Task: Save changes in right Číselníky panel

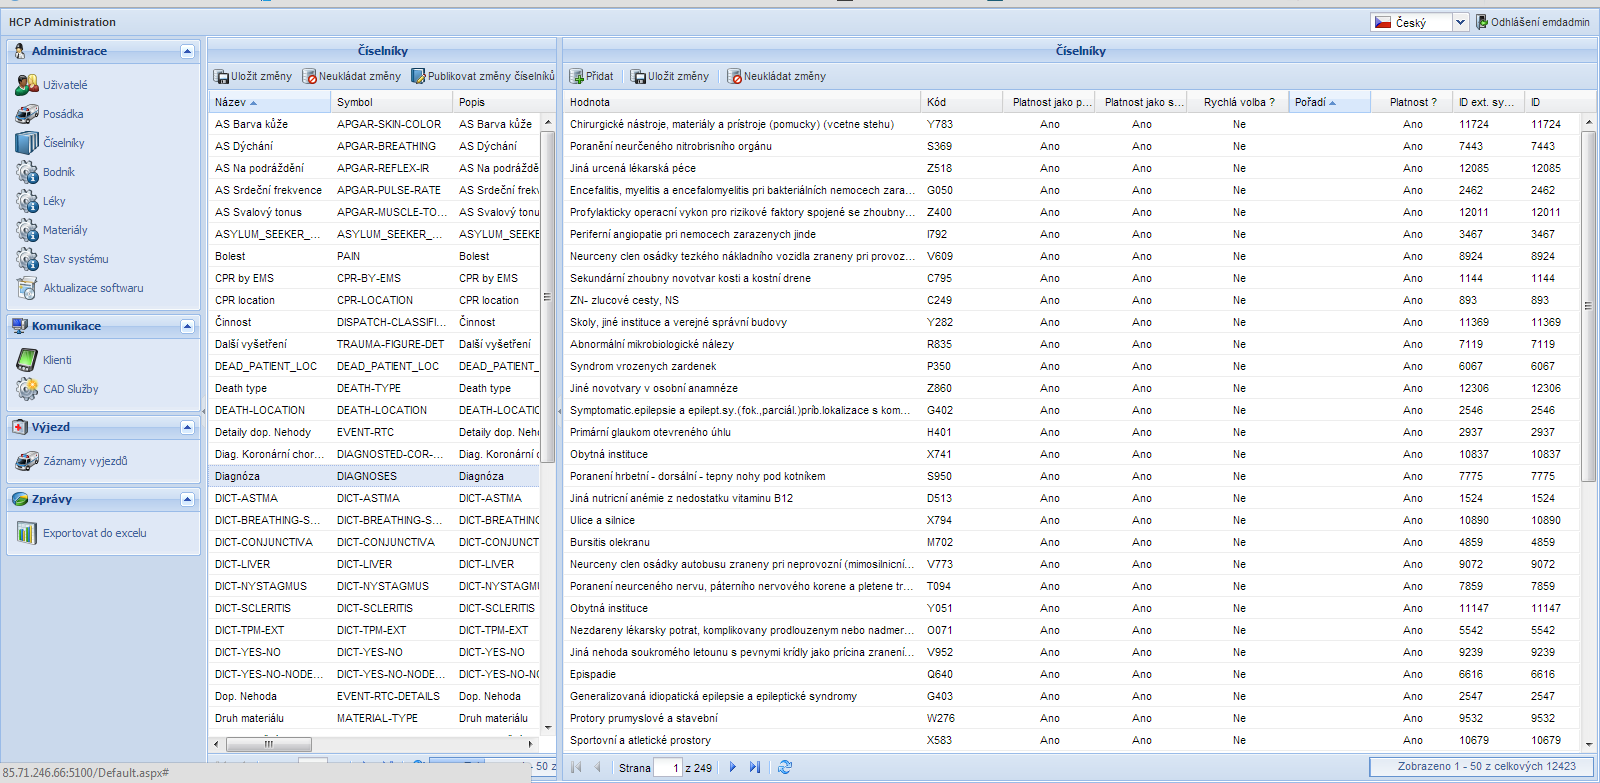Action: coord(670,76)
